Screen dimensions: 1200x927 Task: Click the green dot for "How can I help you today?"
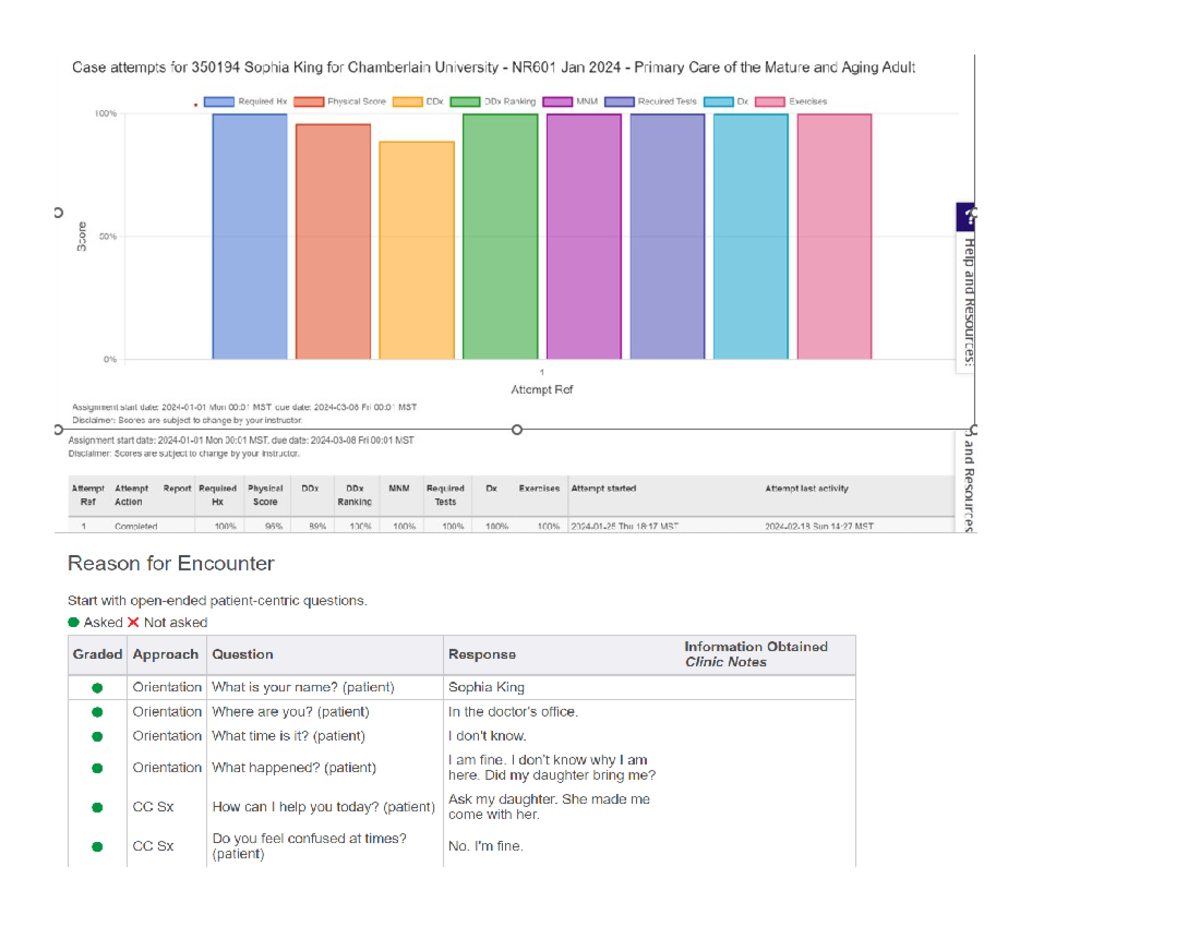(95, 806)
